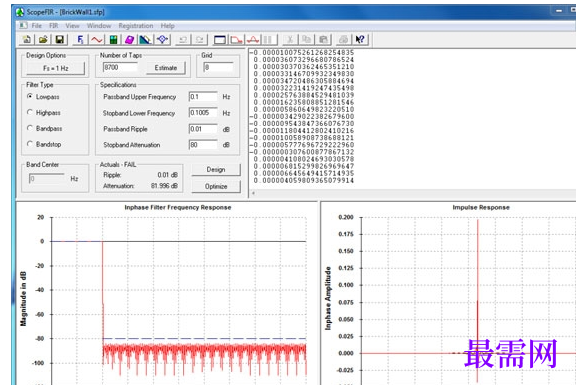
Task: Click the magenta book toolbar icon
Action: click(x=129, y=39)
